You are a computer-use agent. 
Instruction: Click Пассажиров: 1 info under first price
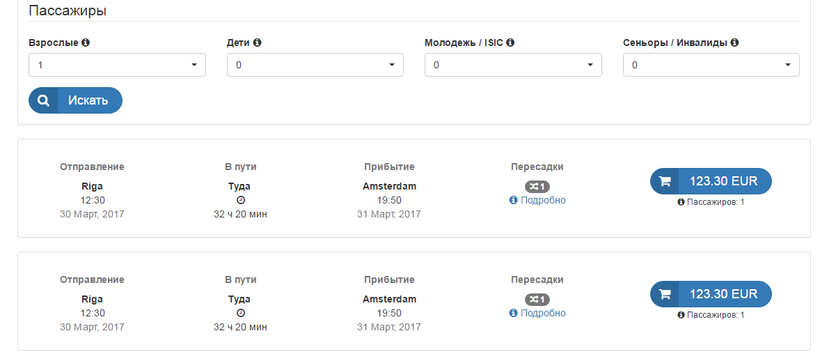[711, 202]
